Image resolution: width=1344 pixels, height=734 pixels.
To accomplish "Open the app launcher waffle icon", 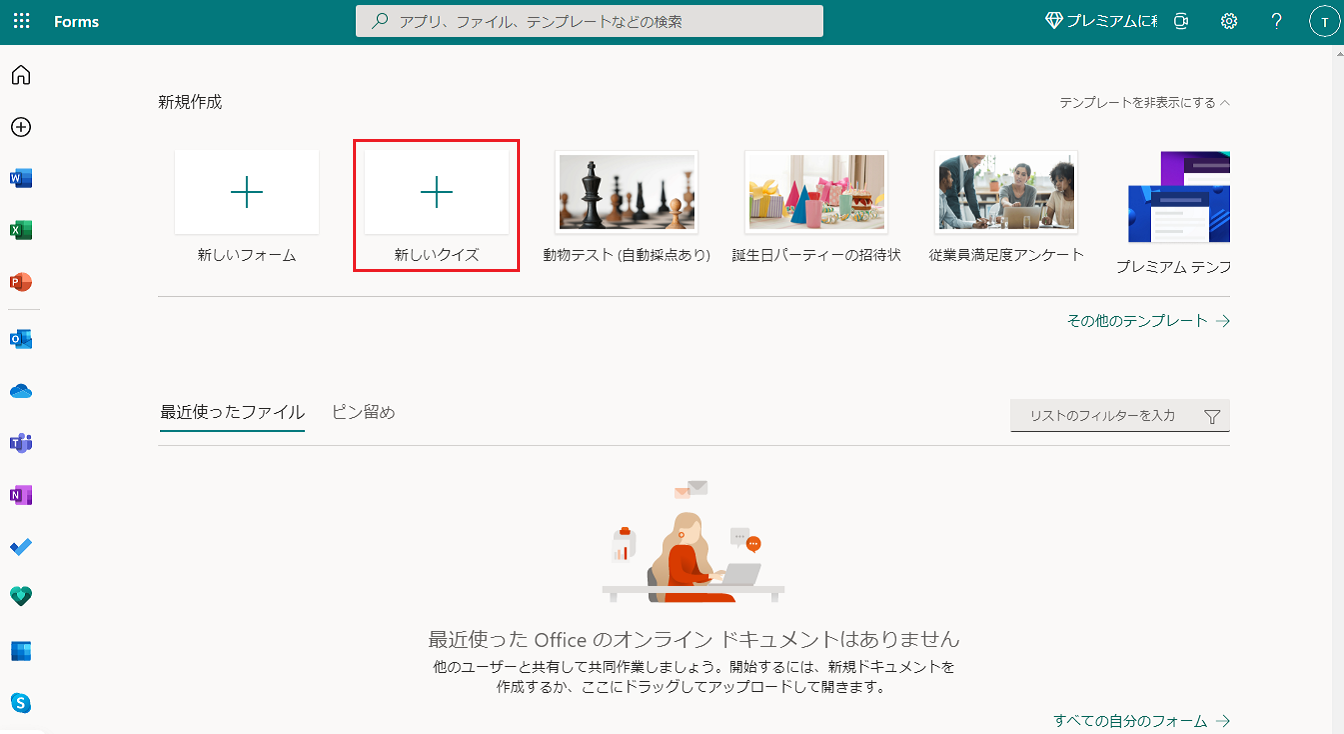I will point(21,21).
